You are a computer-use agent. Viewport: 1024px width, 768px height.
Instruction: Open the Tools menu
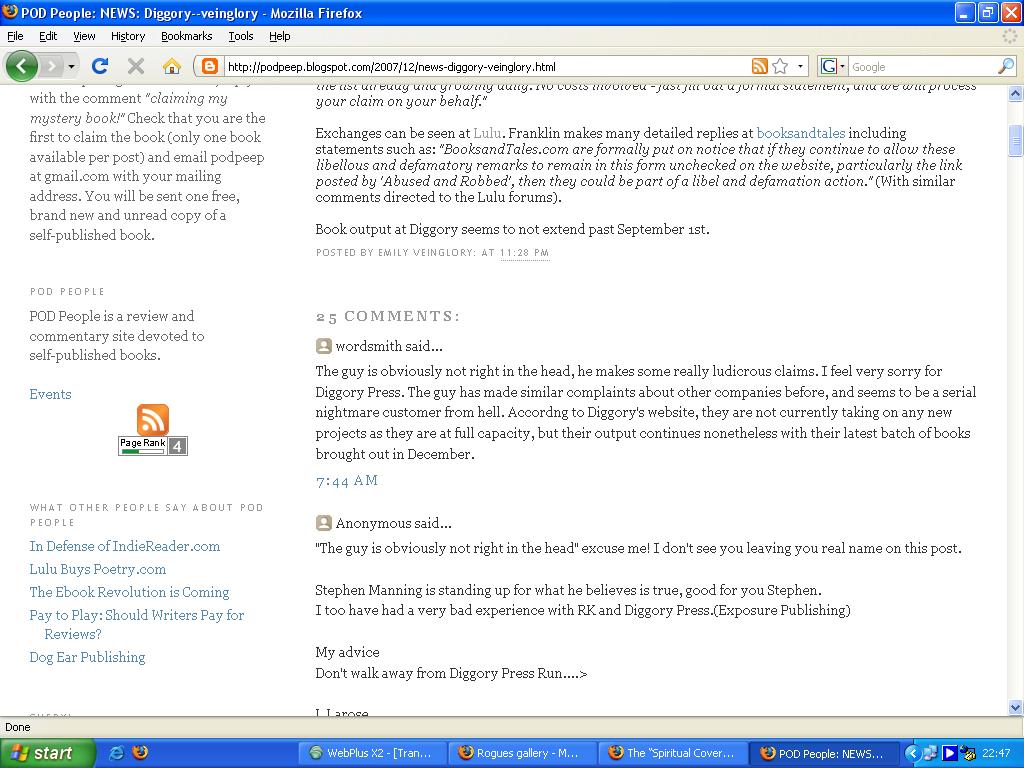pos(240,36)
